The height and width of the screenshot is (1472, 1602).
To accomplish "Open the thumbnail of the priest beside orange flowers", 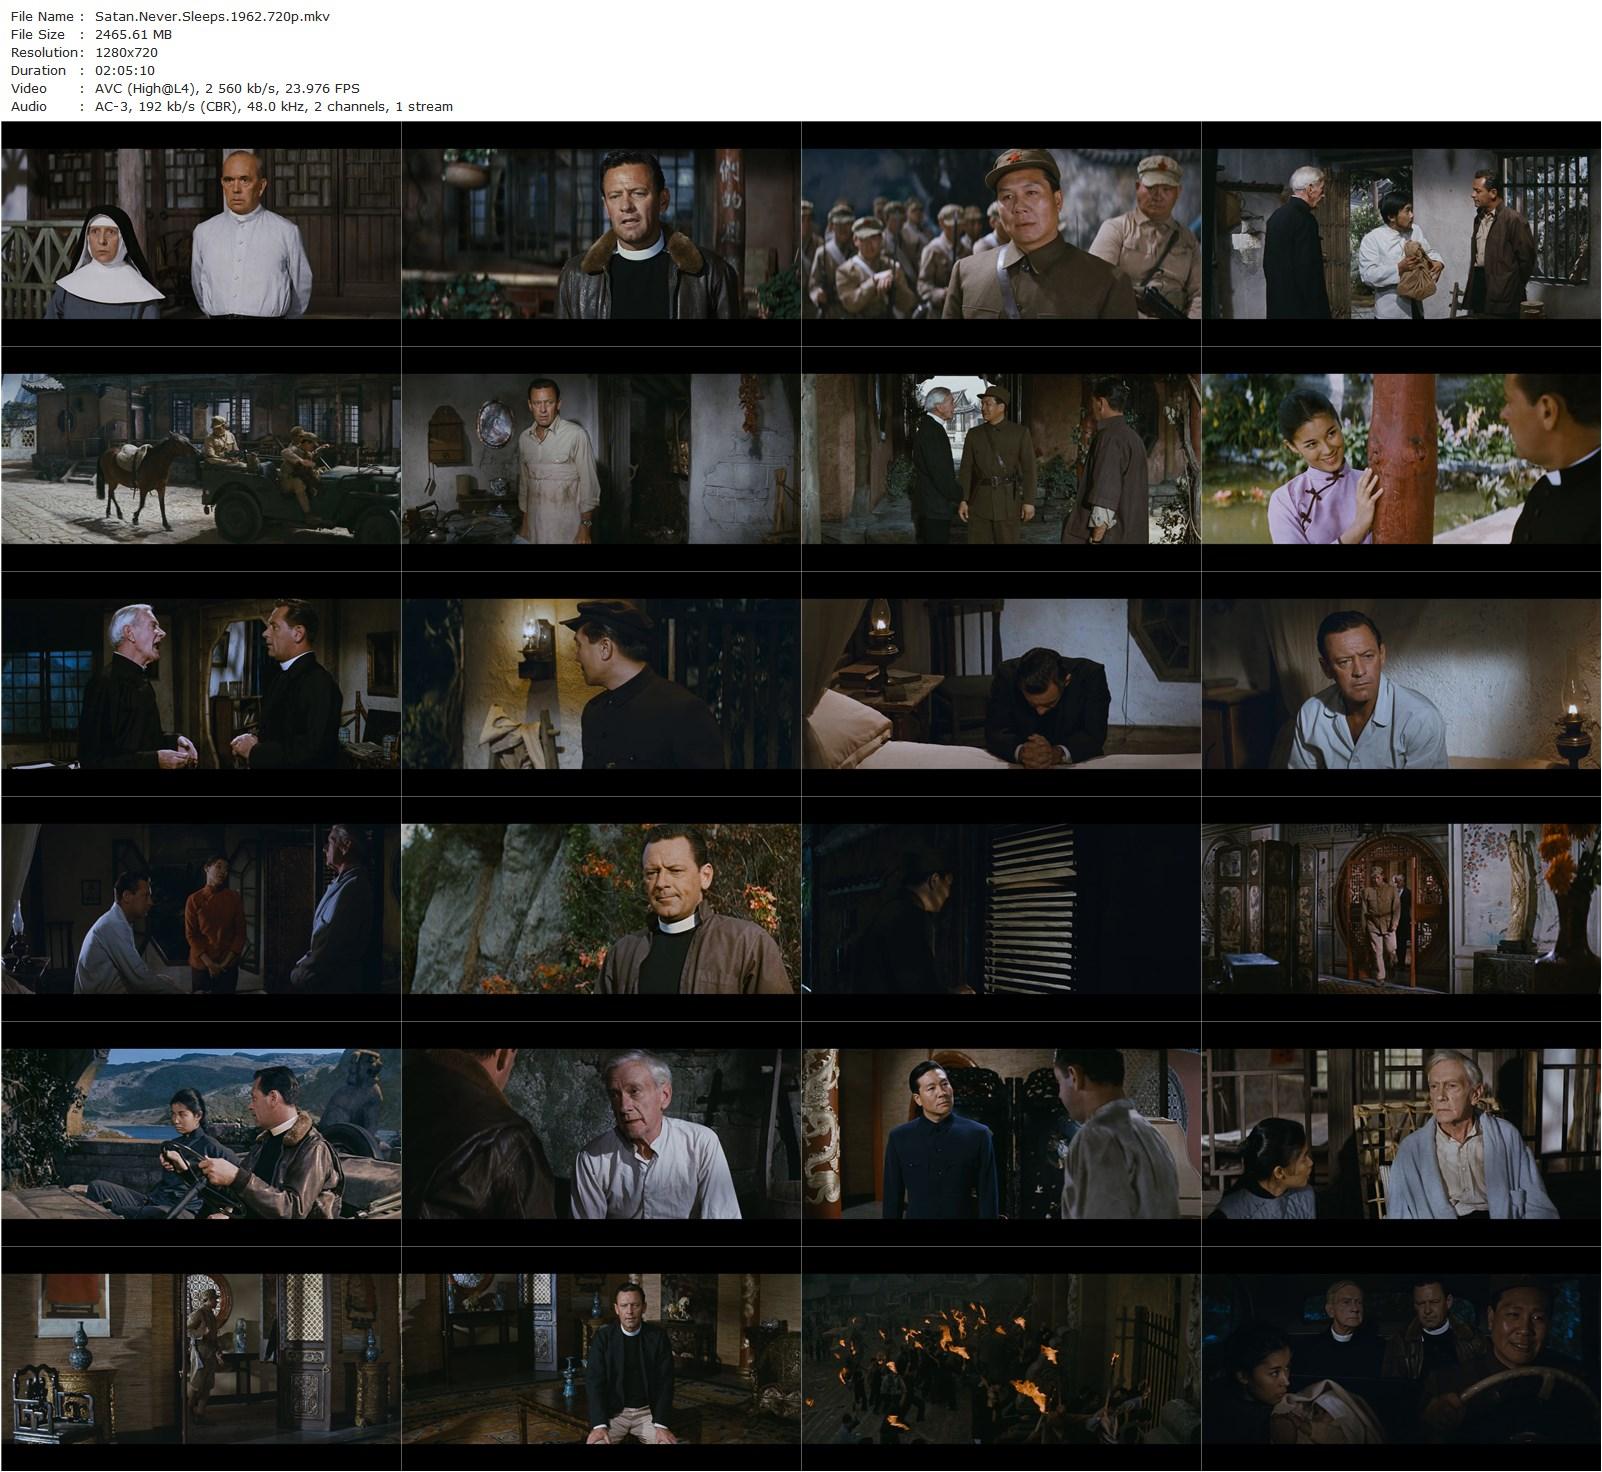I will coord(601,909).
